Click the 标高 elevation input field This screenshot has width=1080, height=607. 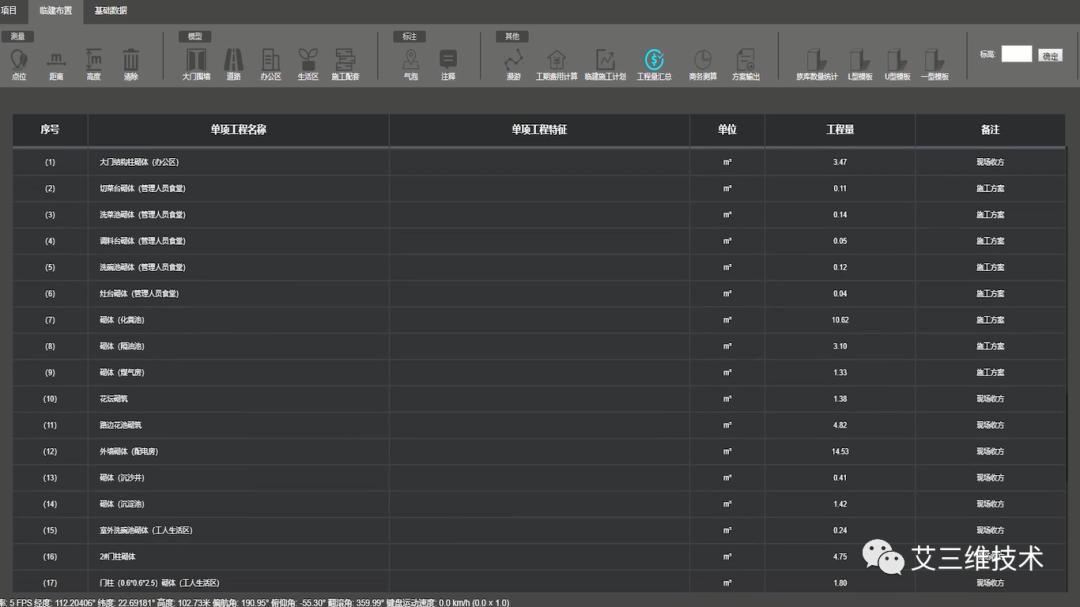[1016, 54]
